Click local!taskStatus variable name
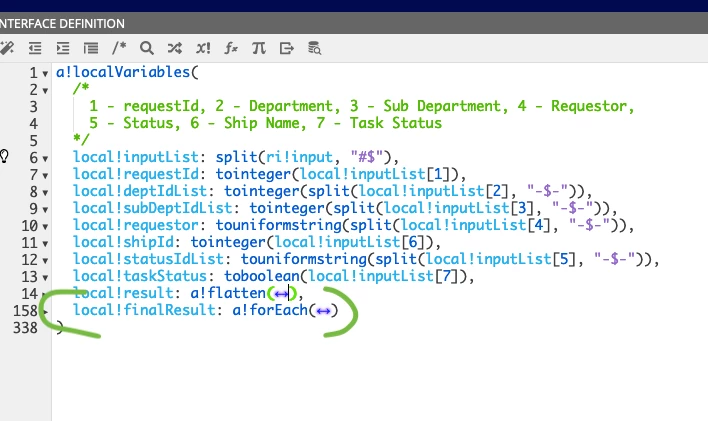 140,276
